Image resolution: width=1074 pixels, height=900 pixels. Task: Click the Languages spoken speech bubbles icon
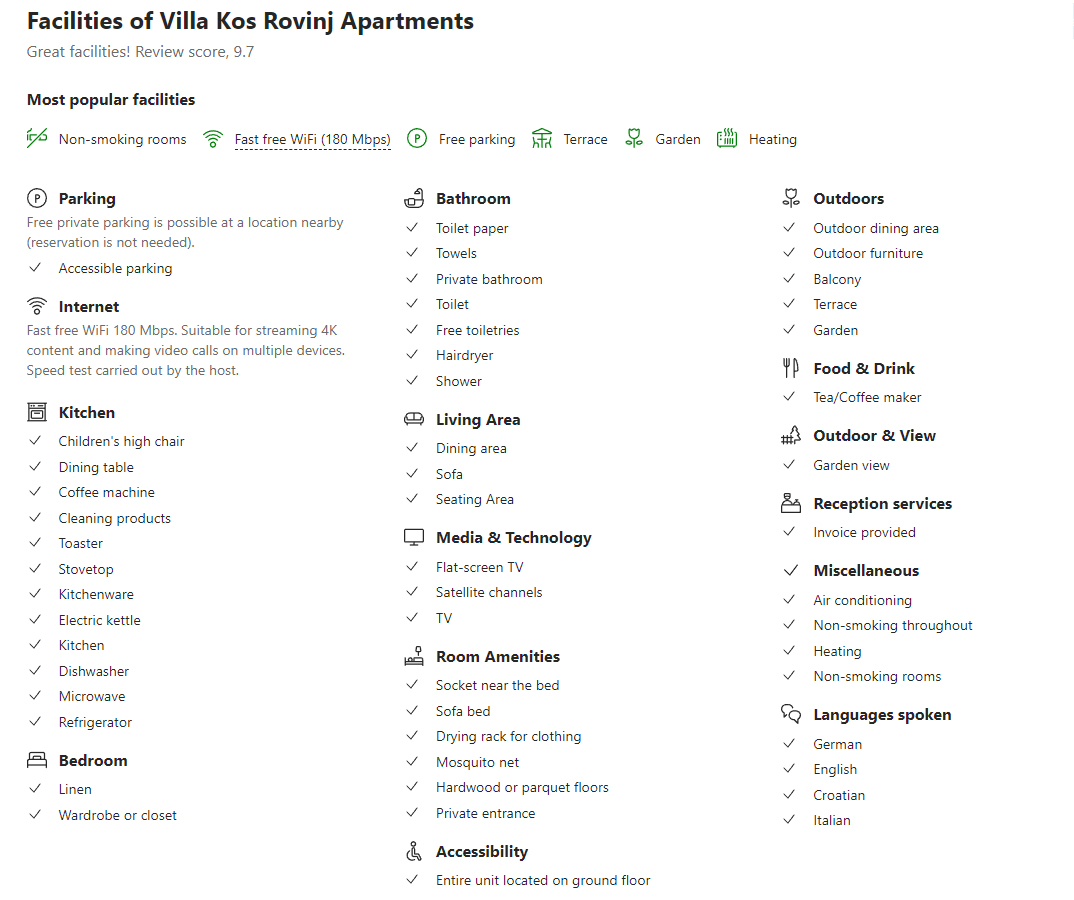click(790, 714)
